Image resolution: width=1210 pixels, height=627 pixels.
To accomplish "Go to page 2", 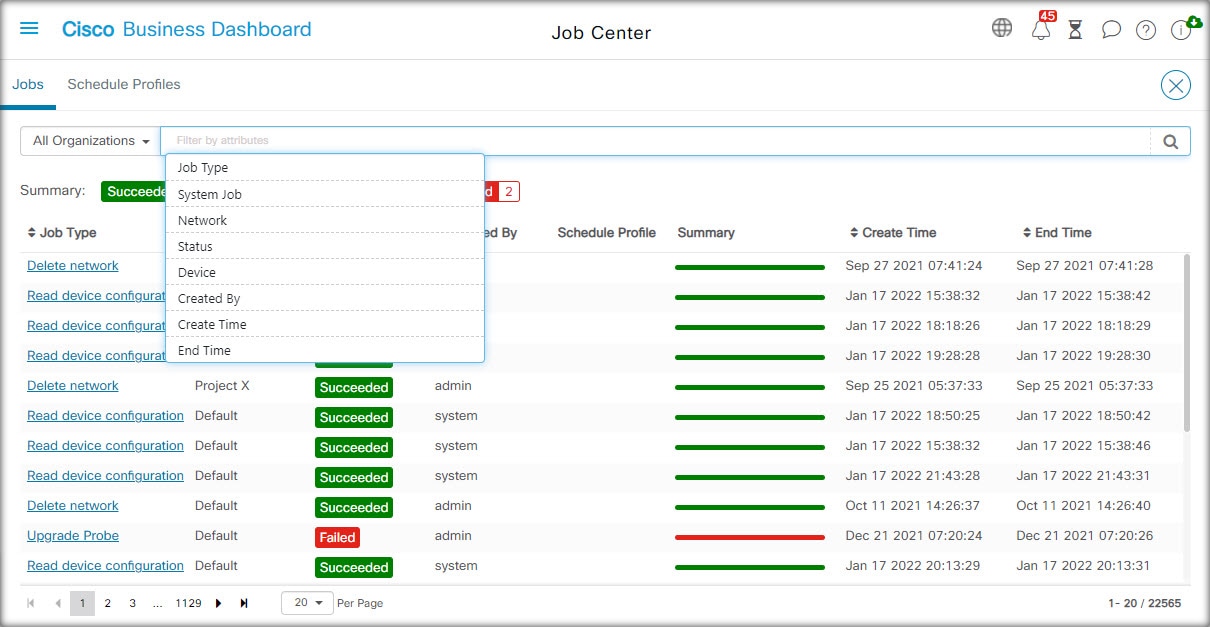I will 108,603.
